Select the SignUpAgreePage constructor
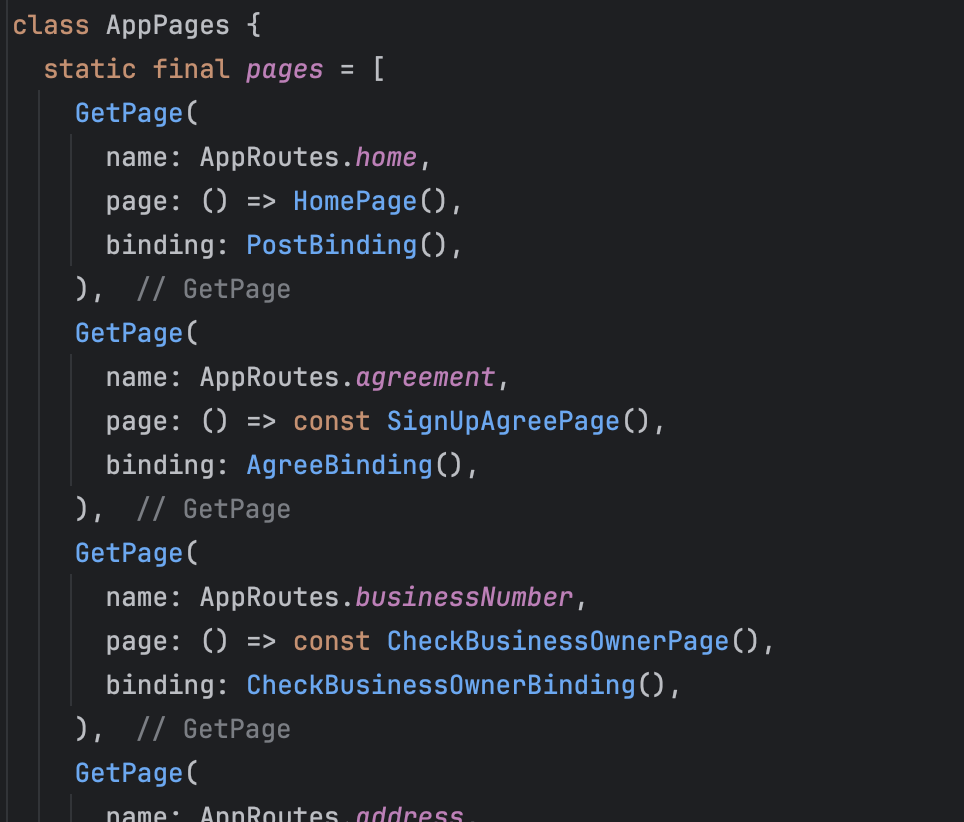The height and width of the screenshot is (822, 964). pyautogui.click(x=503, y=422)
